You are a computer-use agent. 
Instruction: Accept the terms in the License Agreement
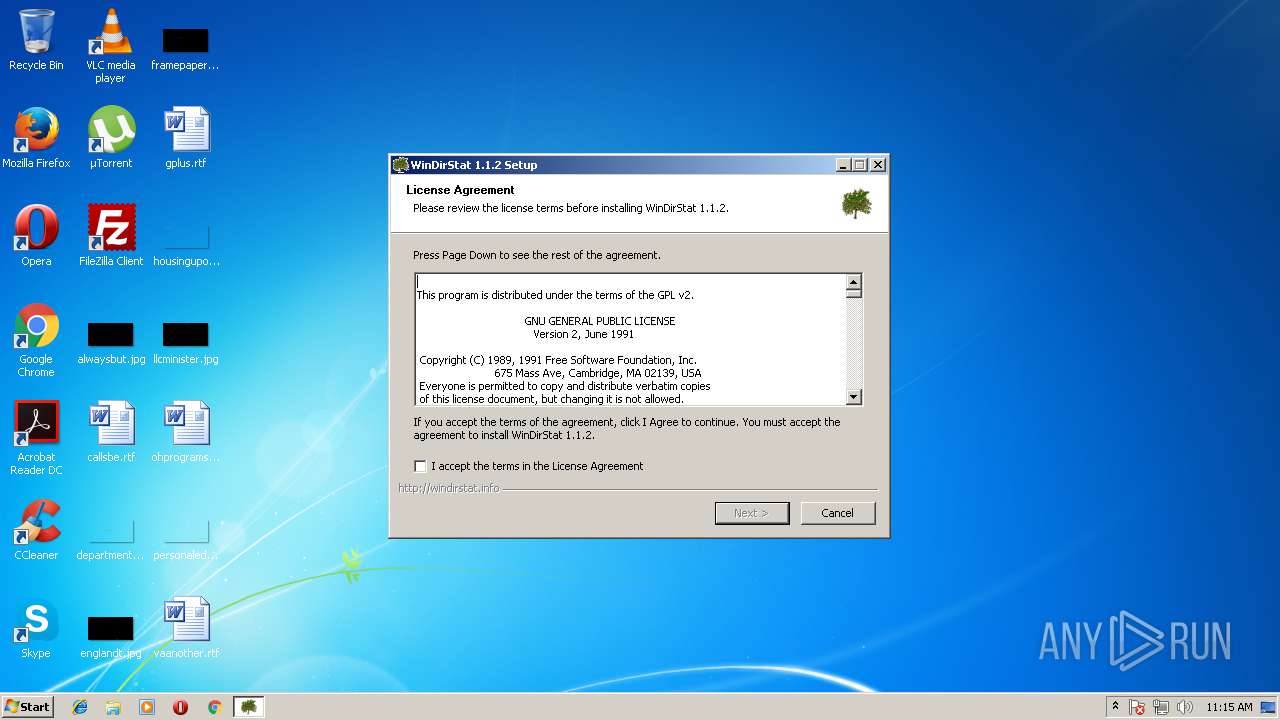coord(420,466)
